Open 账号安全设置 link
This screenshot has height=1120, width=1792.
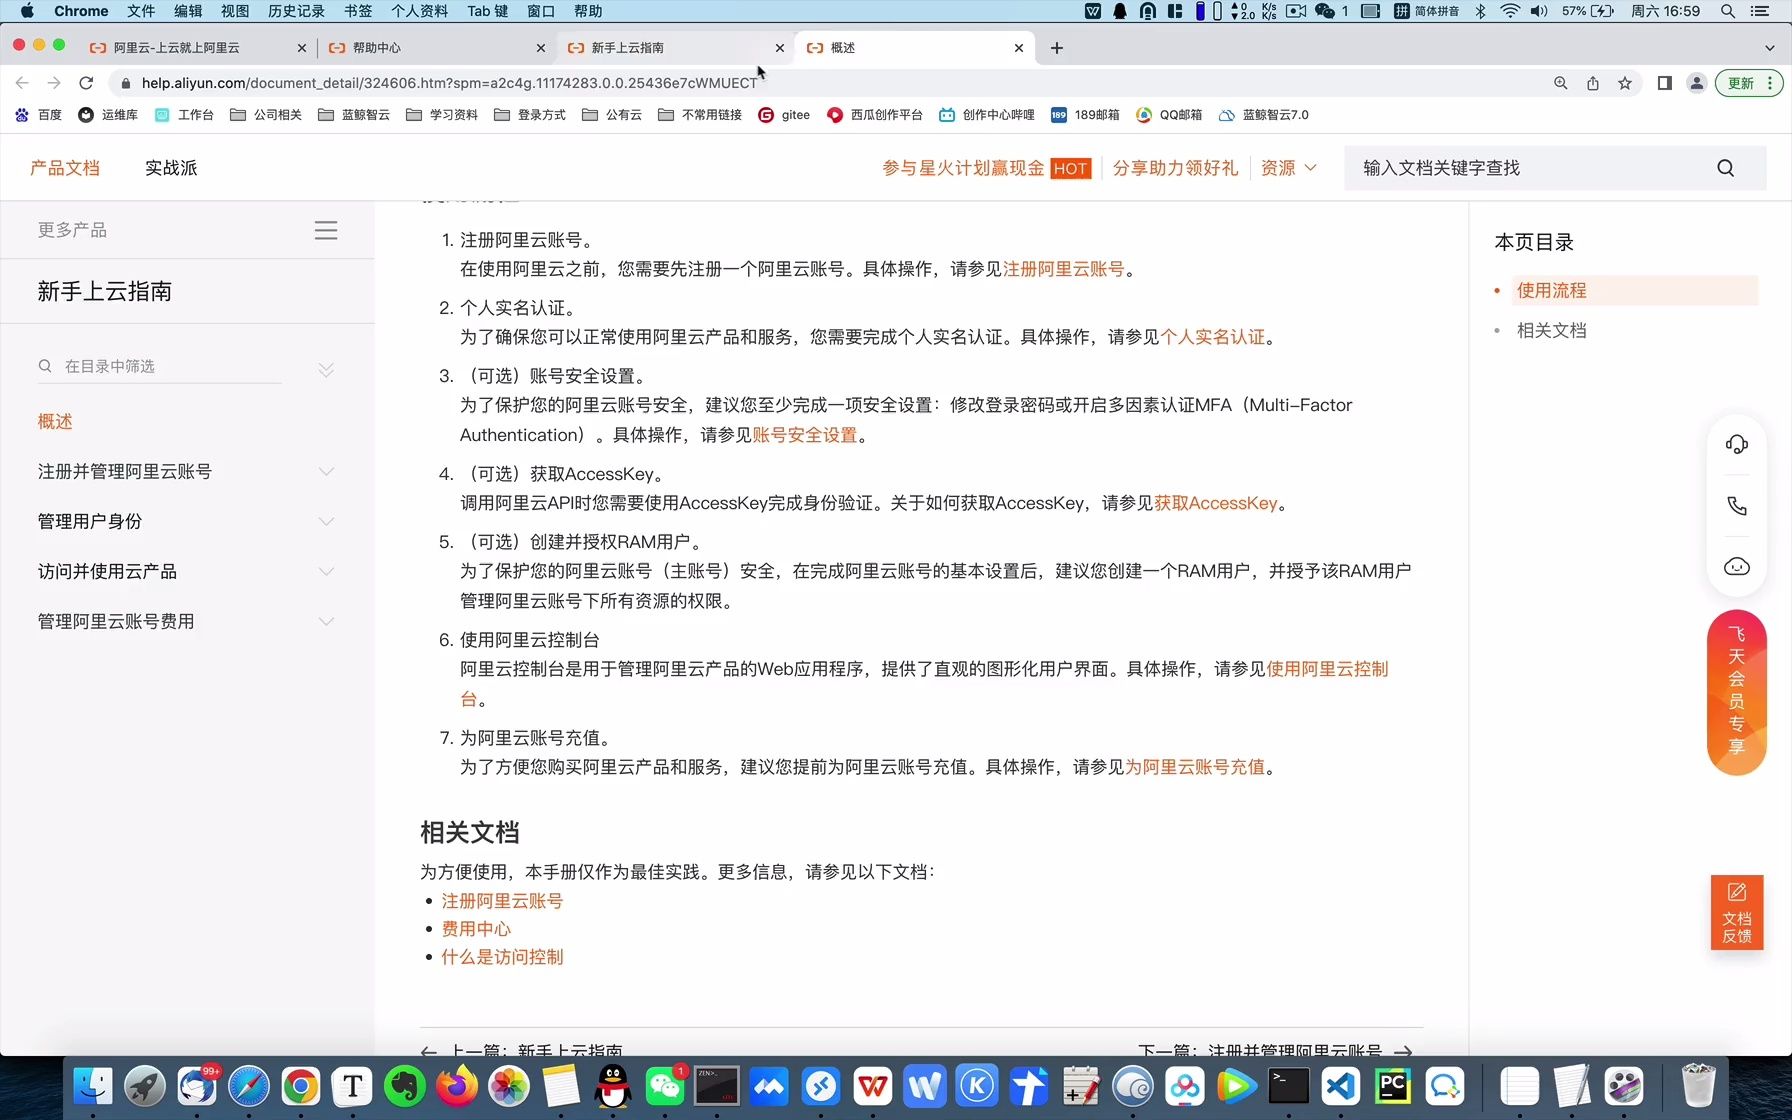804,435
